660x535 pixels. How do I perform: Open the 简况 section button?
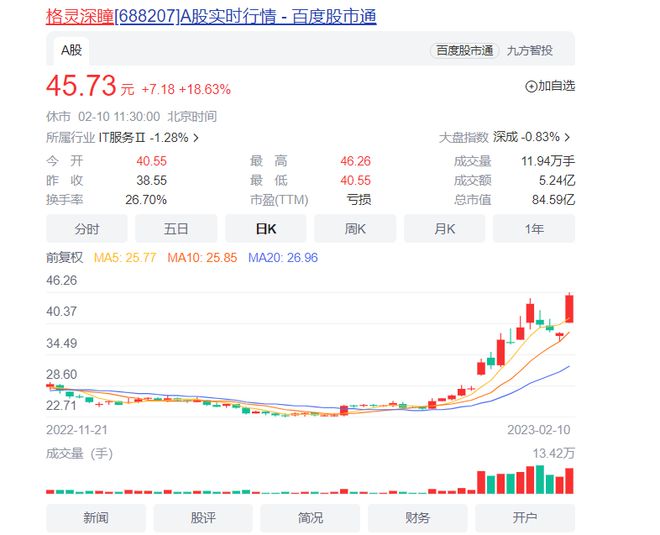[310, 518]
